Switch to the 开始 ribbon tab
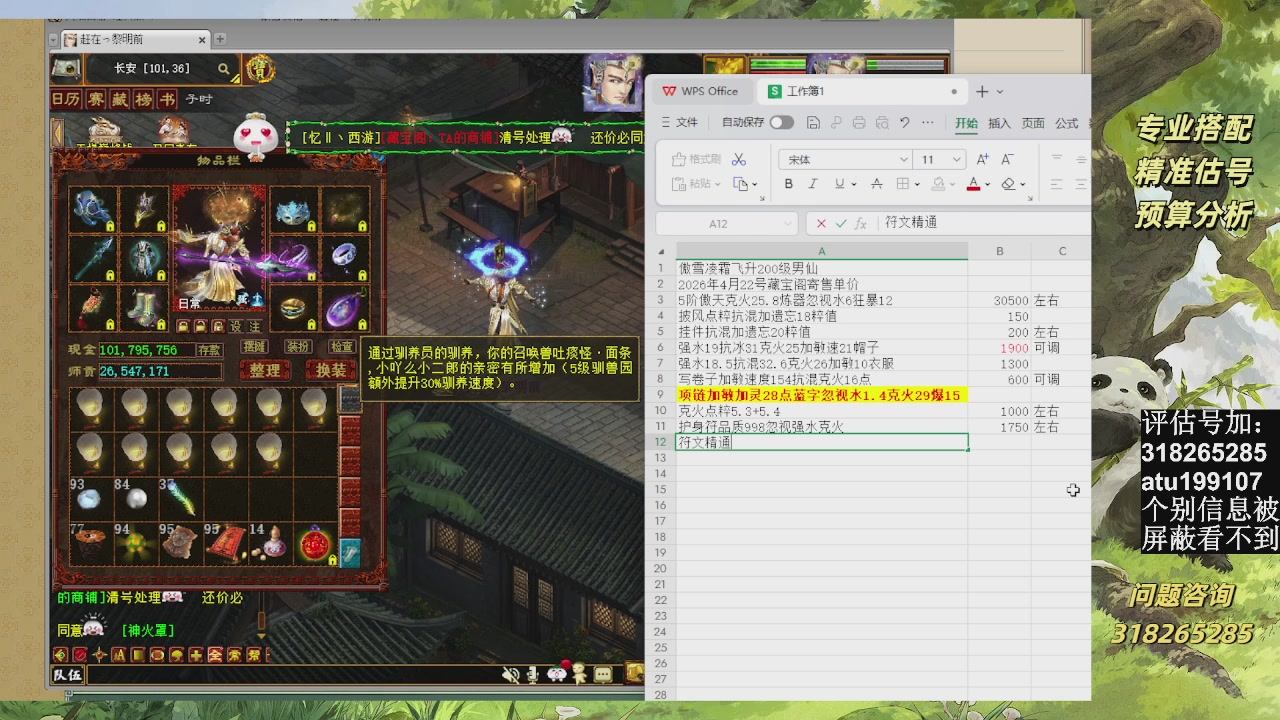 tap(966, 123)
